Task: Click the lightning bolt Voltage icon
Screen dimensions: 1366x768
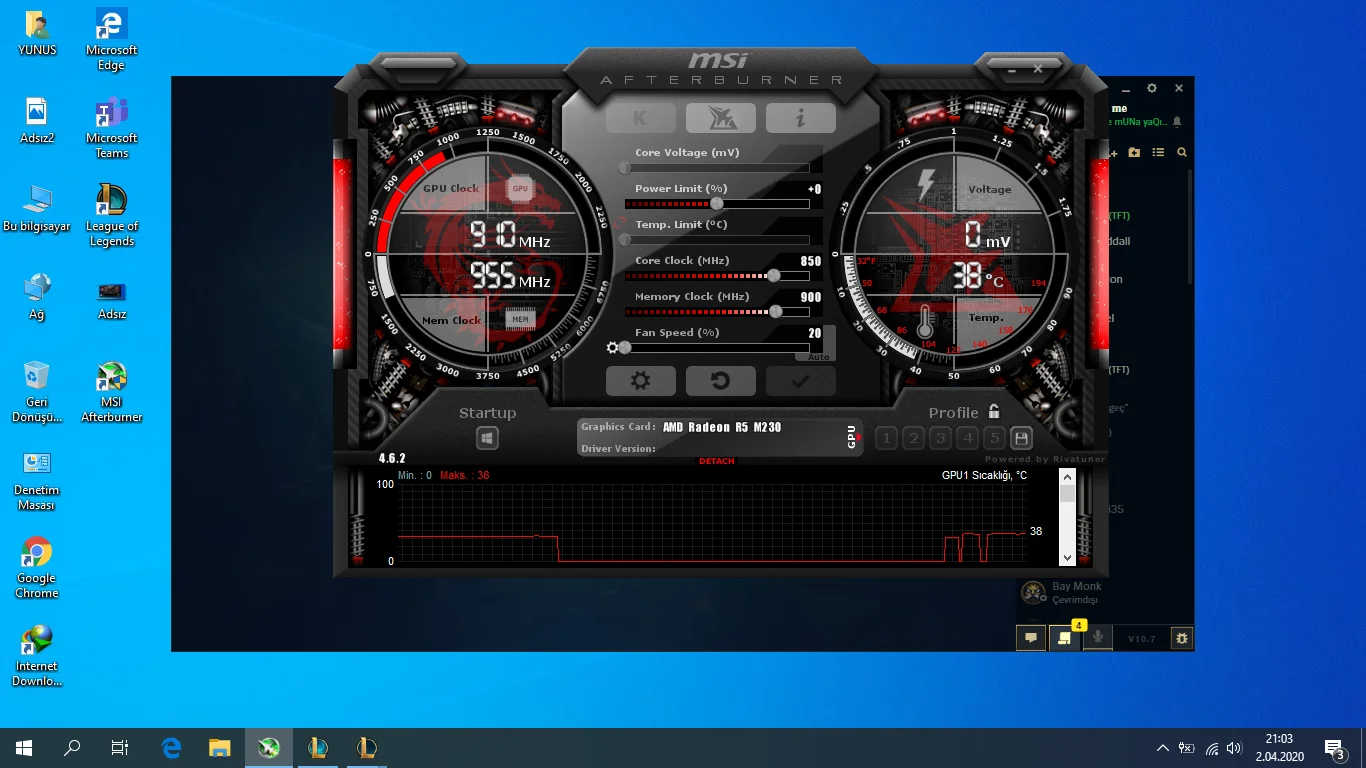Action: coord(927,186)
